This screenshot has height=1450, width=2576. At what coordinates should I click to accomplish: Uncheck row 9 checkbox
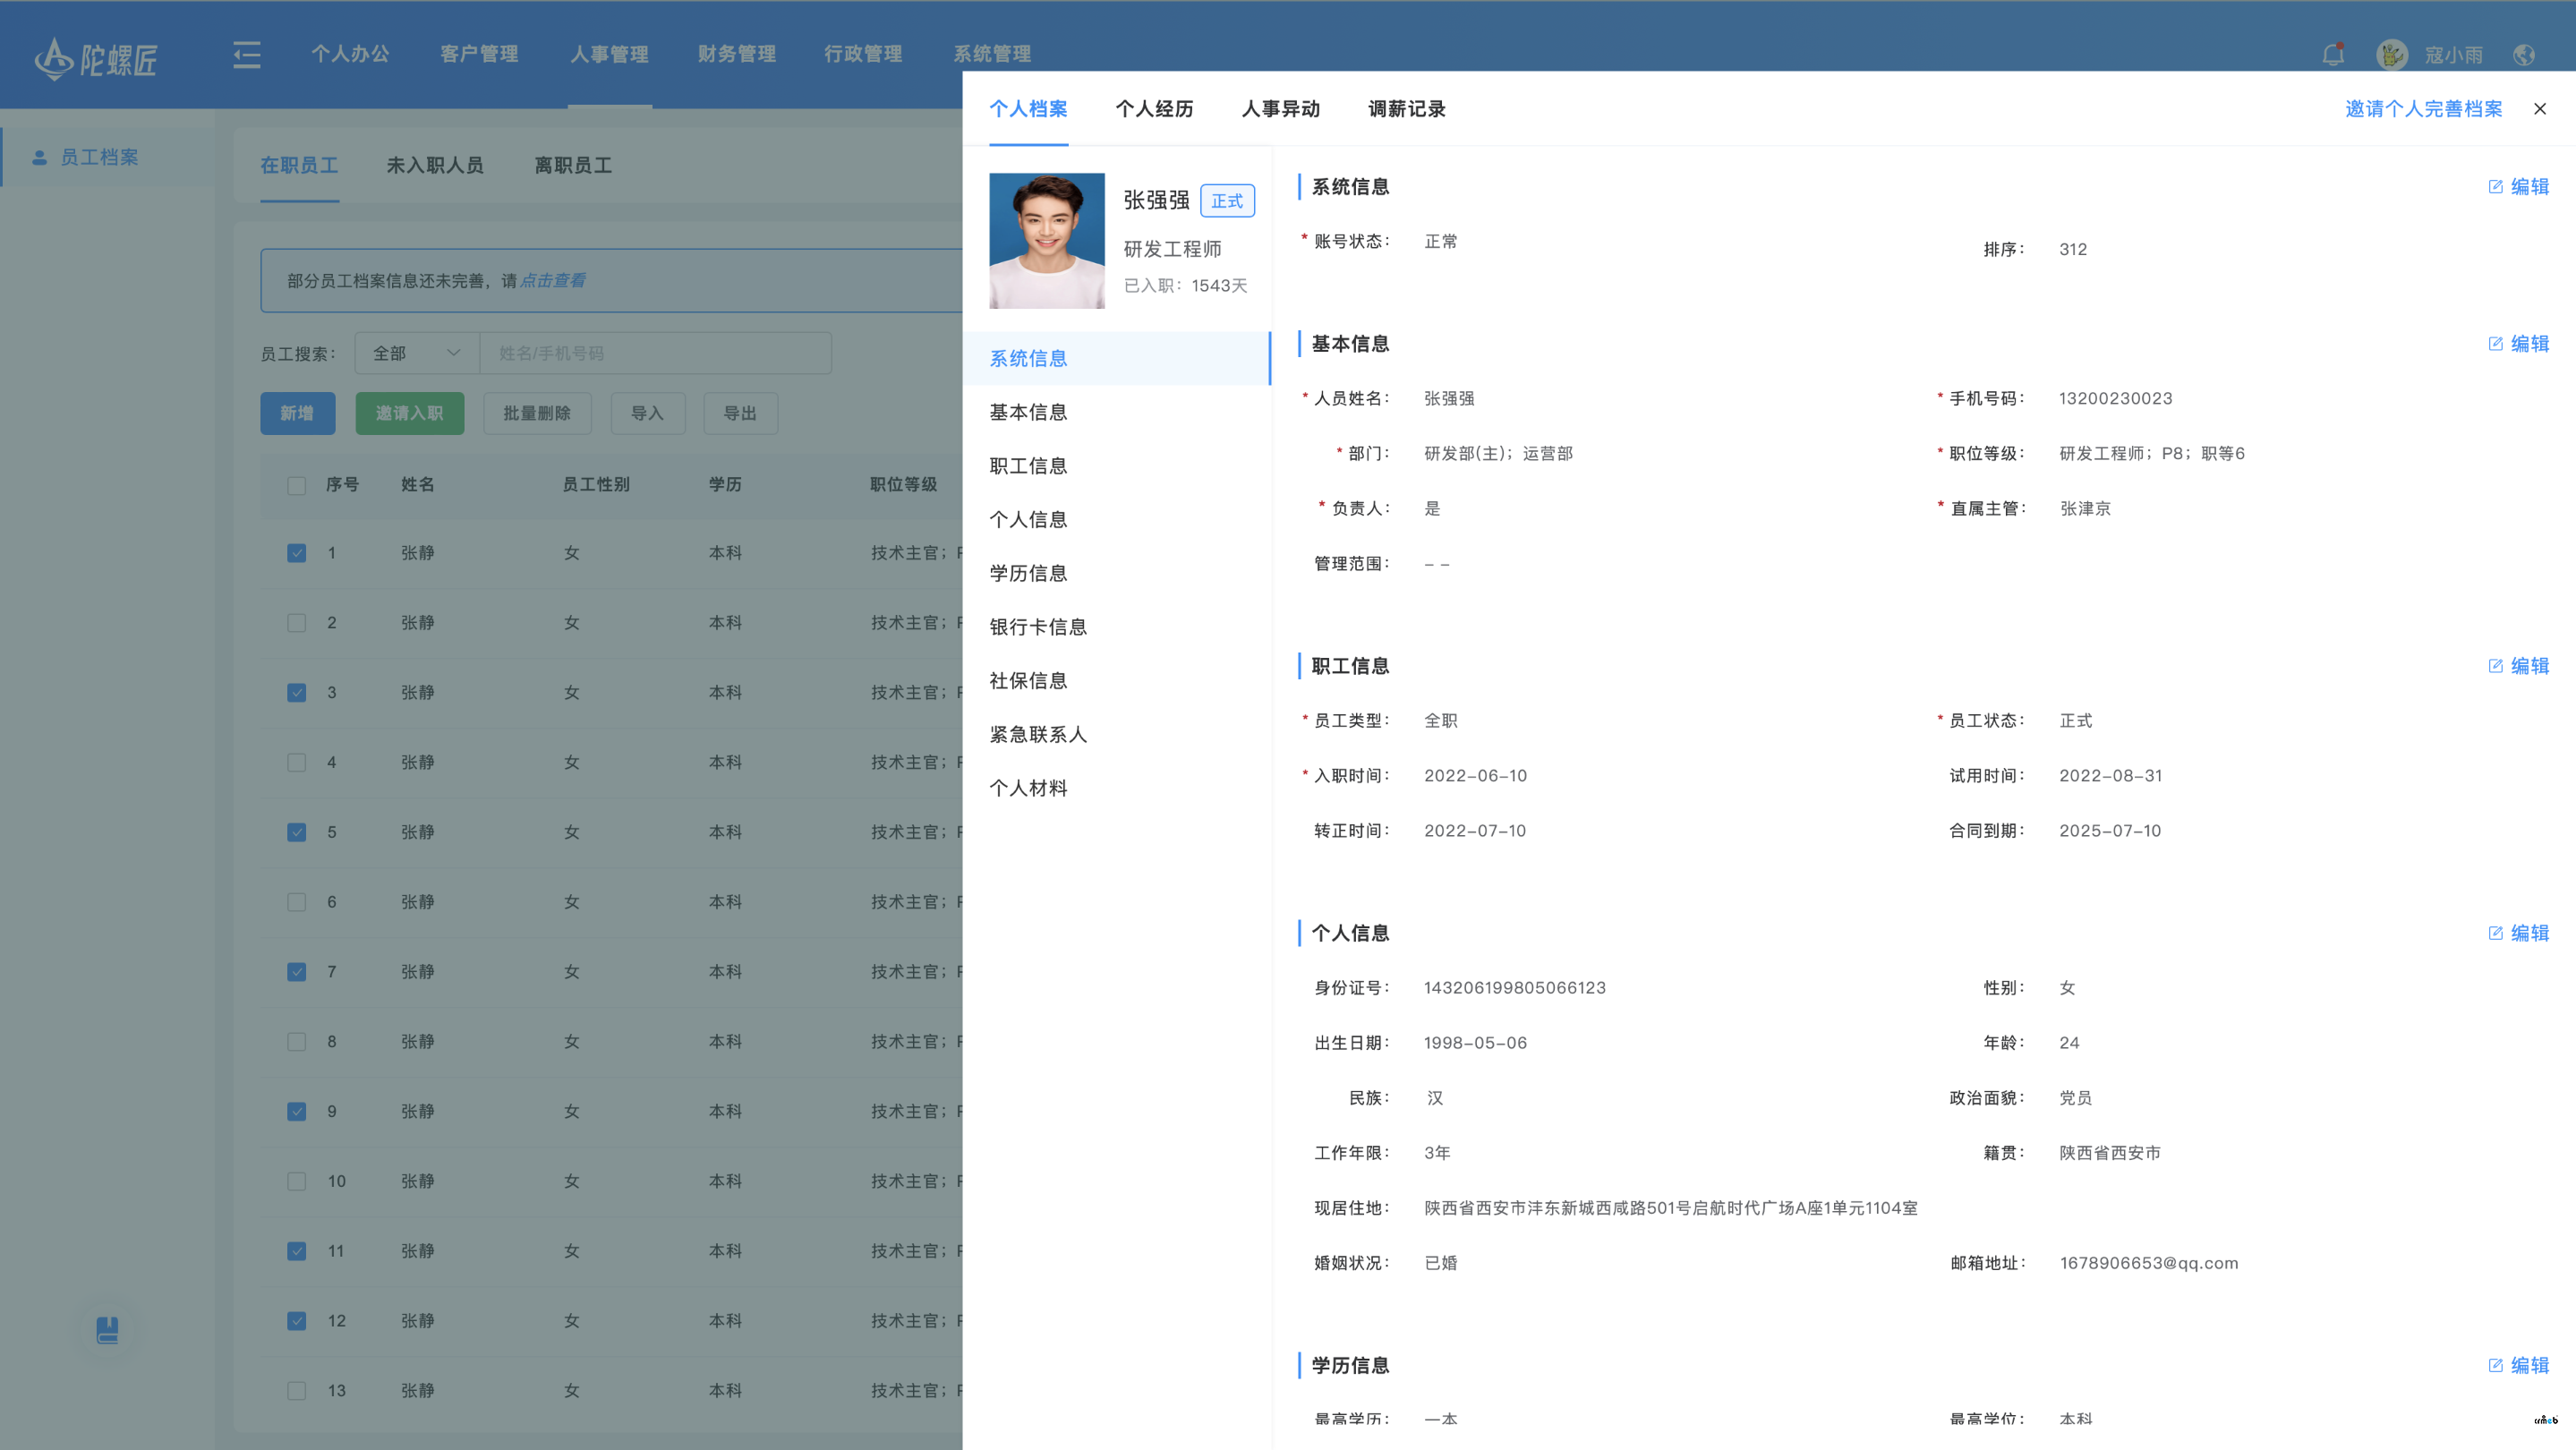(296, 1111)
